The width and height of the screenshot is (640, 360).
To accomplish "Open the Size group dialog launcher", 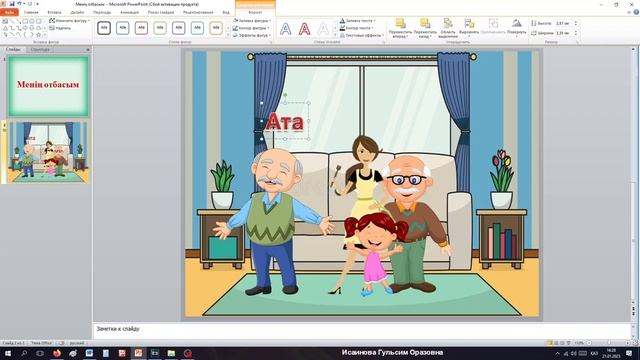I will coord(577,42).
